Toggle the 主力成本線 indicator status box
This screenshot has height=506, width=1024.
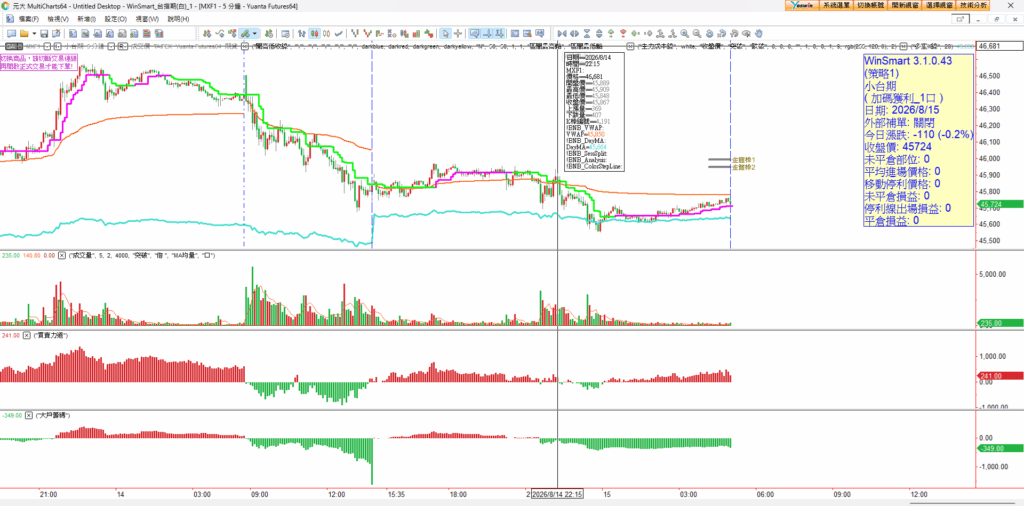click(632, 46)
